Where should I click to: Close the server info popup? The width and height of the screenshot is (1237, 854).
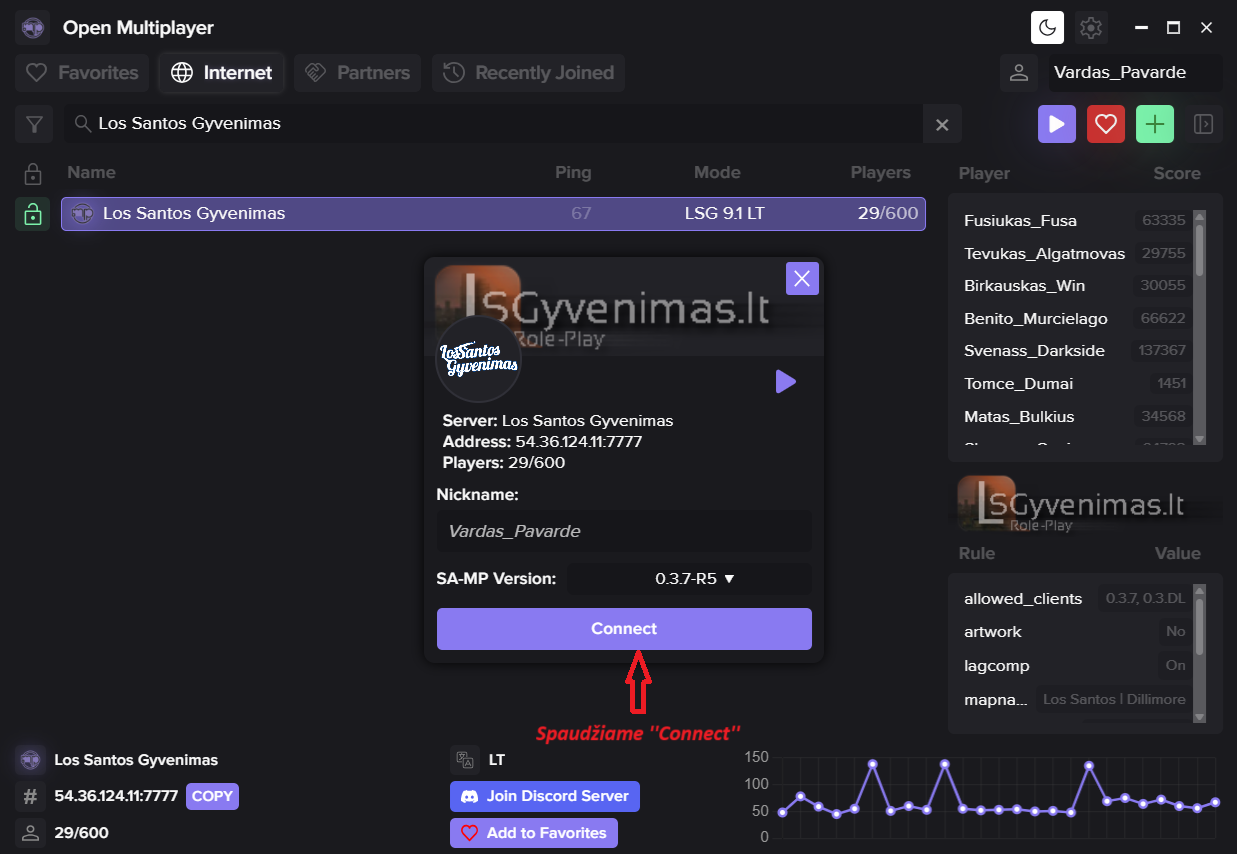[802, 279]
